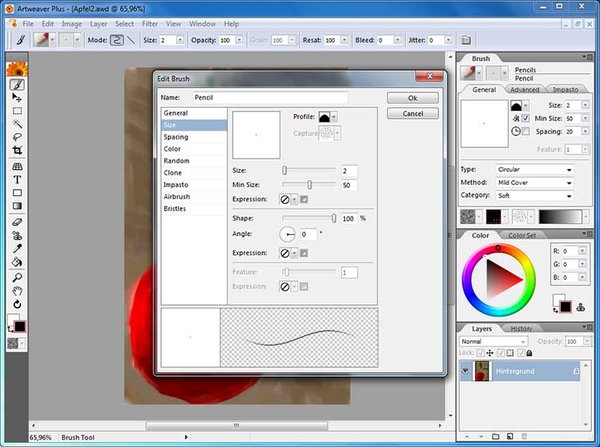The image size is (600, 447).
Task: Select the Hand pan tool
Action: point(17,290)
